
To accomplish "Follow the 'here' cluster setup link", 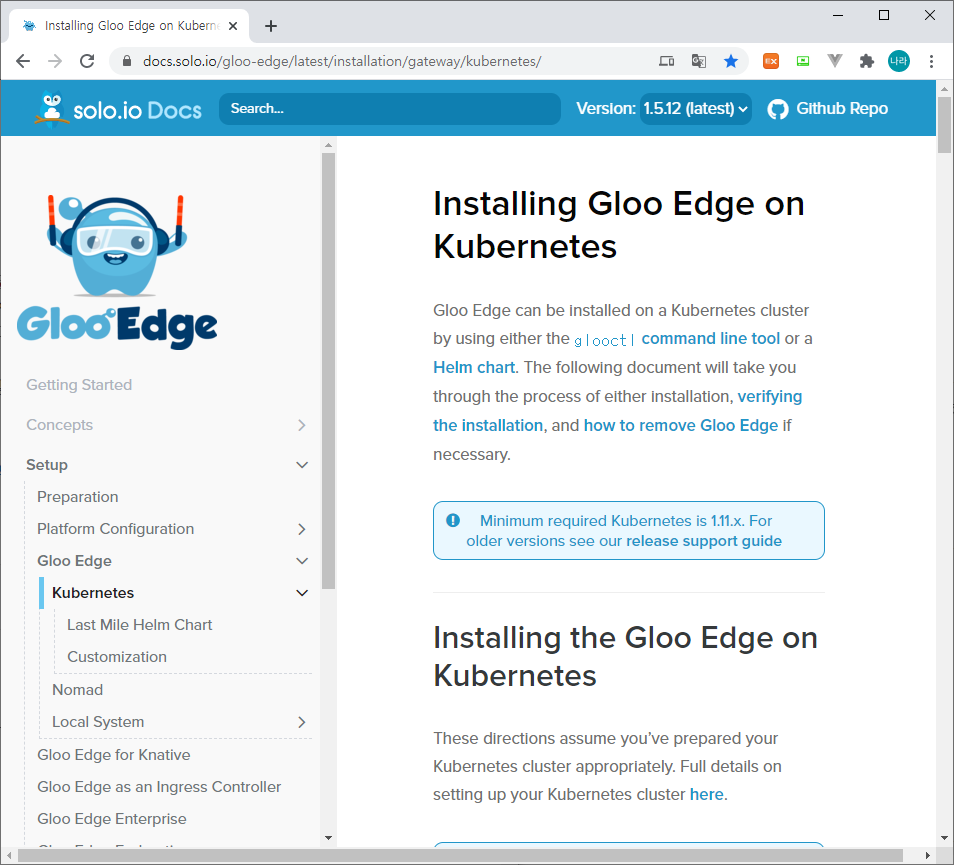I will (x=706, y=794).
